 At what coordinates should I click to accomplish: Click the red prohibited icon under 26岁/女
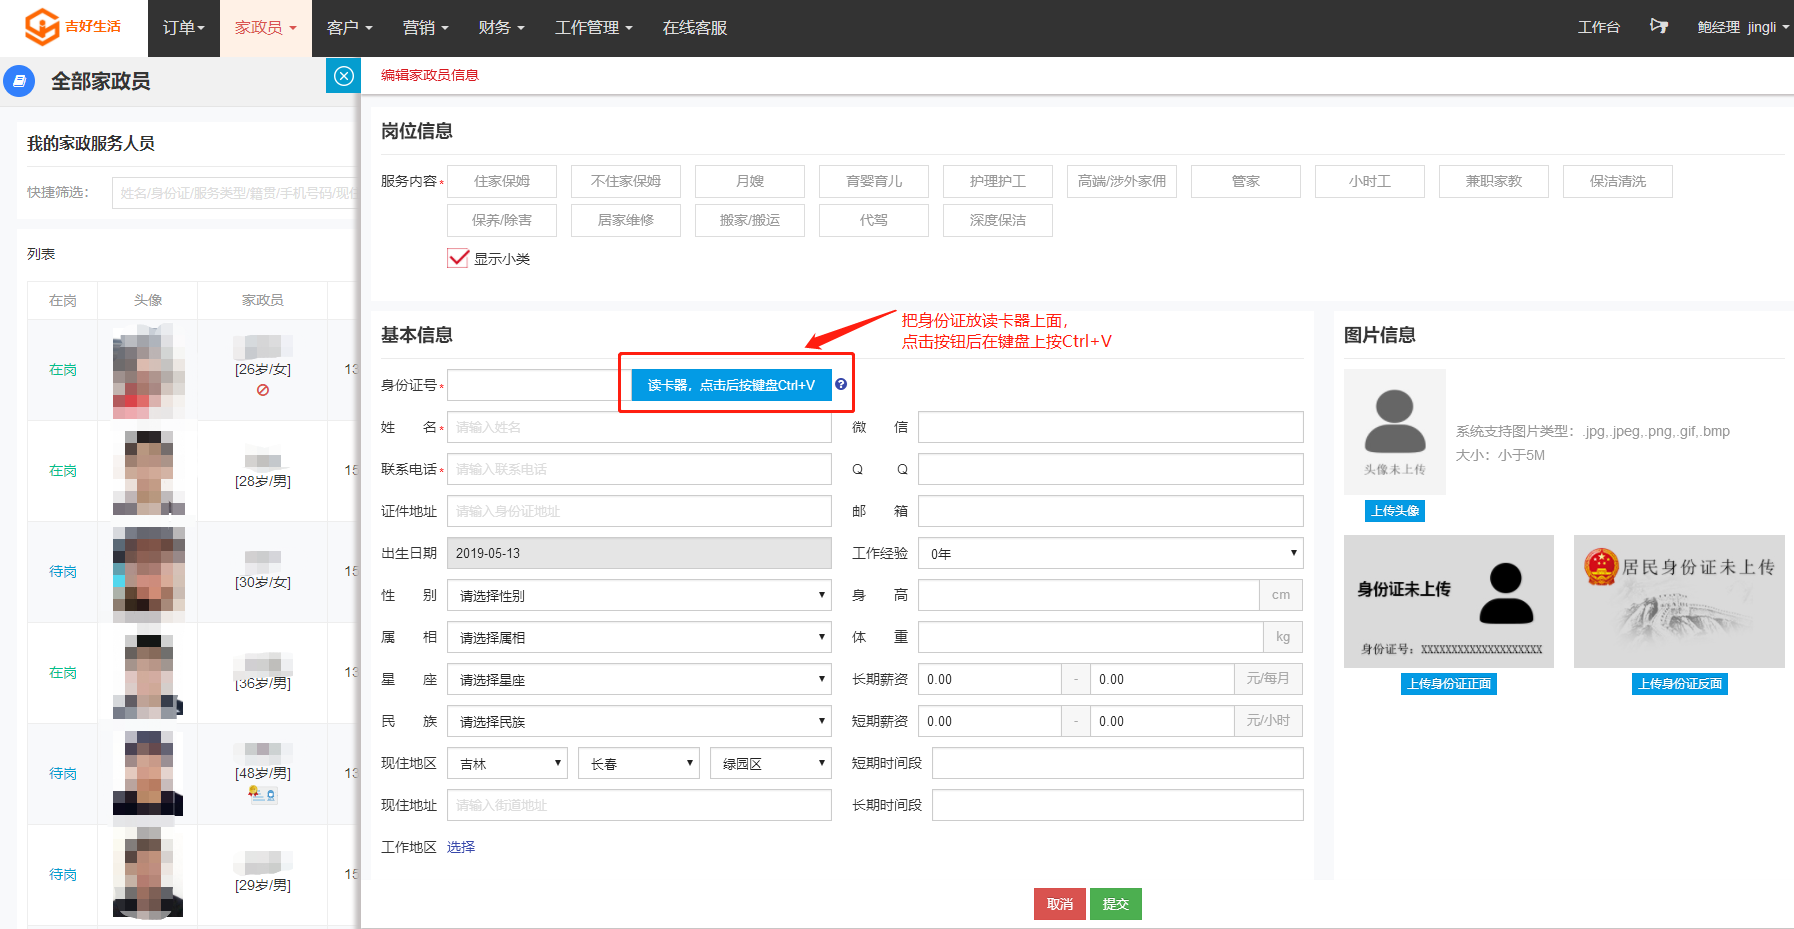263,390
